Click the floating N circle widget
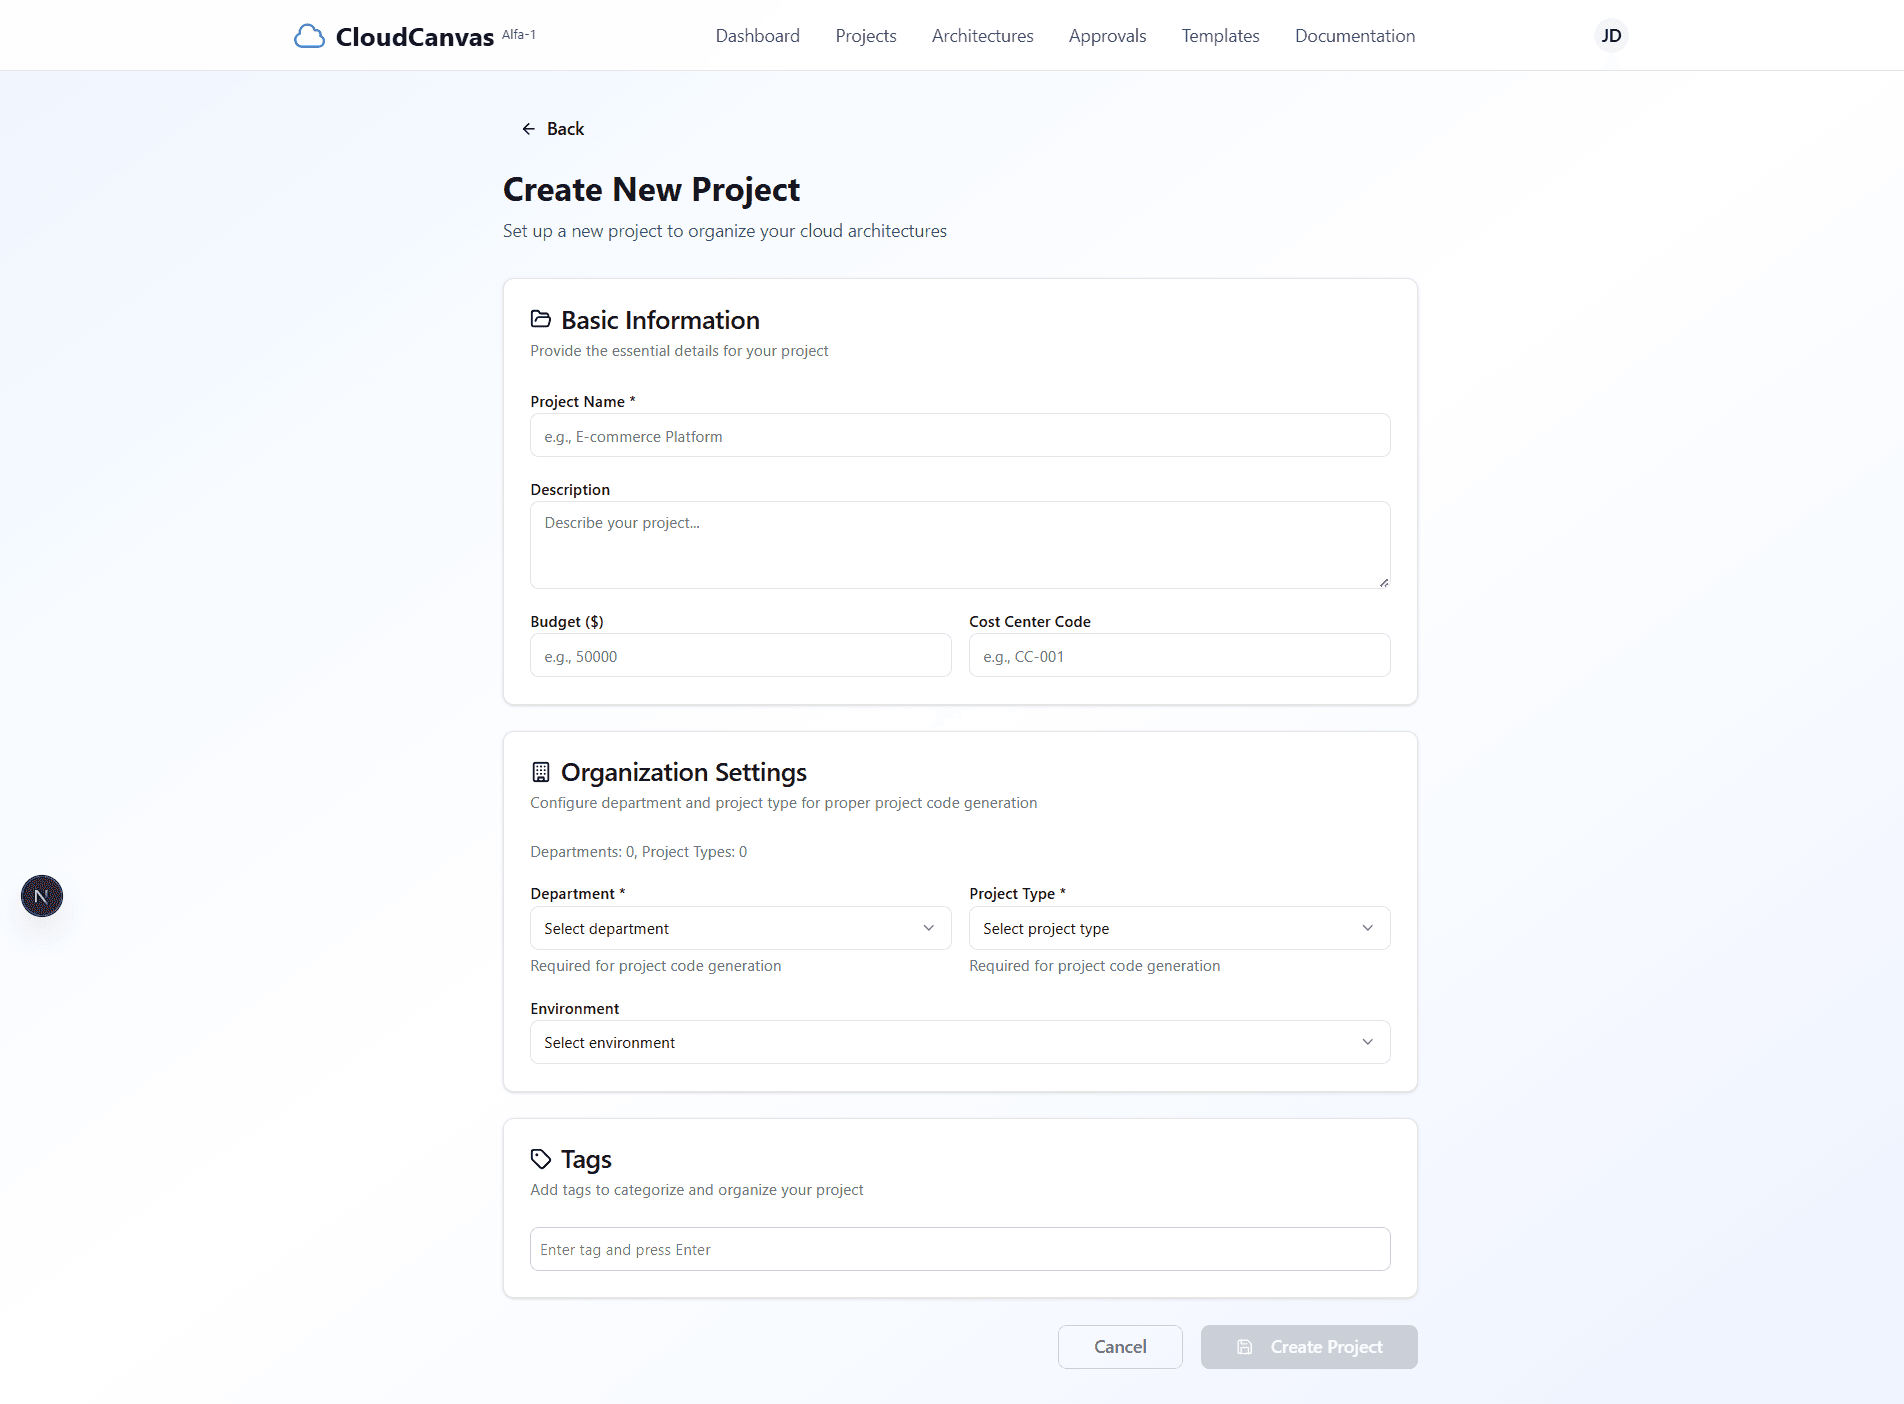This screenshot has width=1904, height=1404. [x=41, y=896]
